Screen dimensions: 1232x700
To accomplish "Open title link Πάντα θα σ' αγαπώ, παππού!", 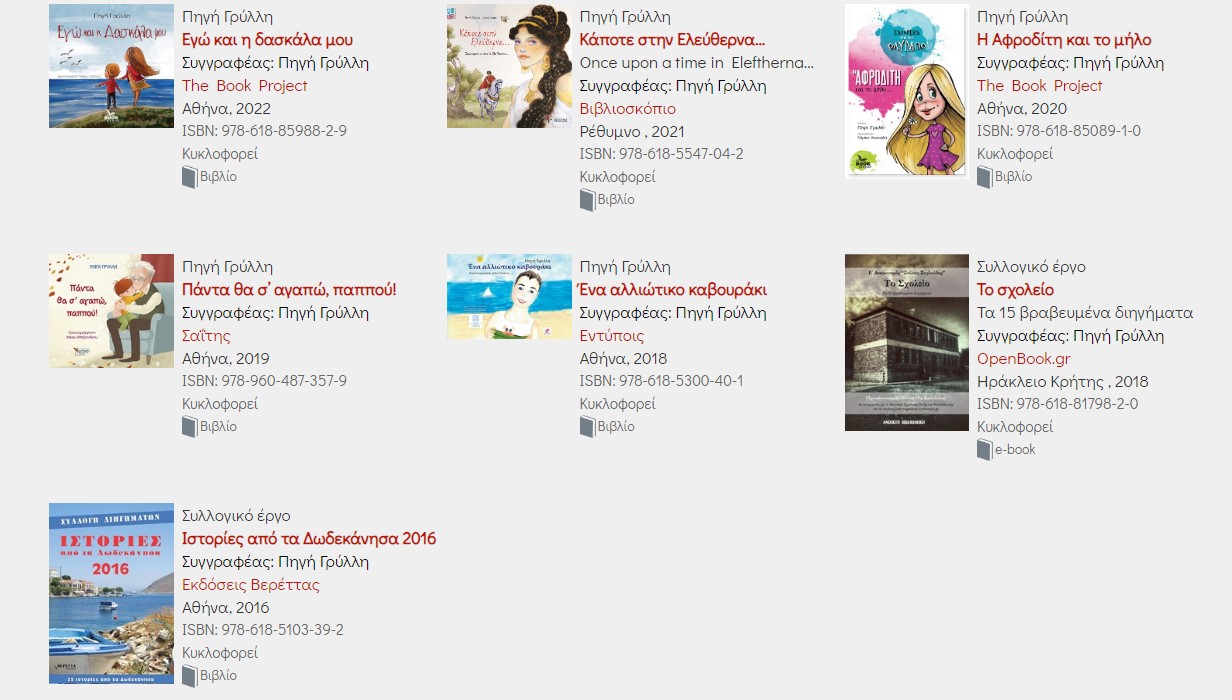I will pyautogui.click(x=289, y=290).
